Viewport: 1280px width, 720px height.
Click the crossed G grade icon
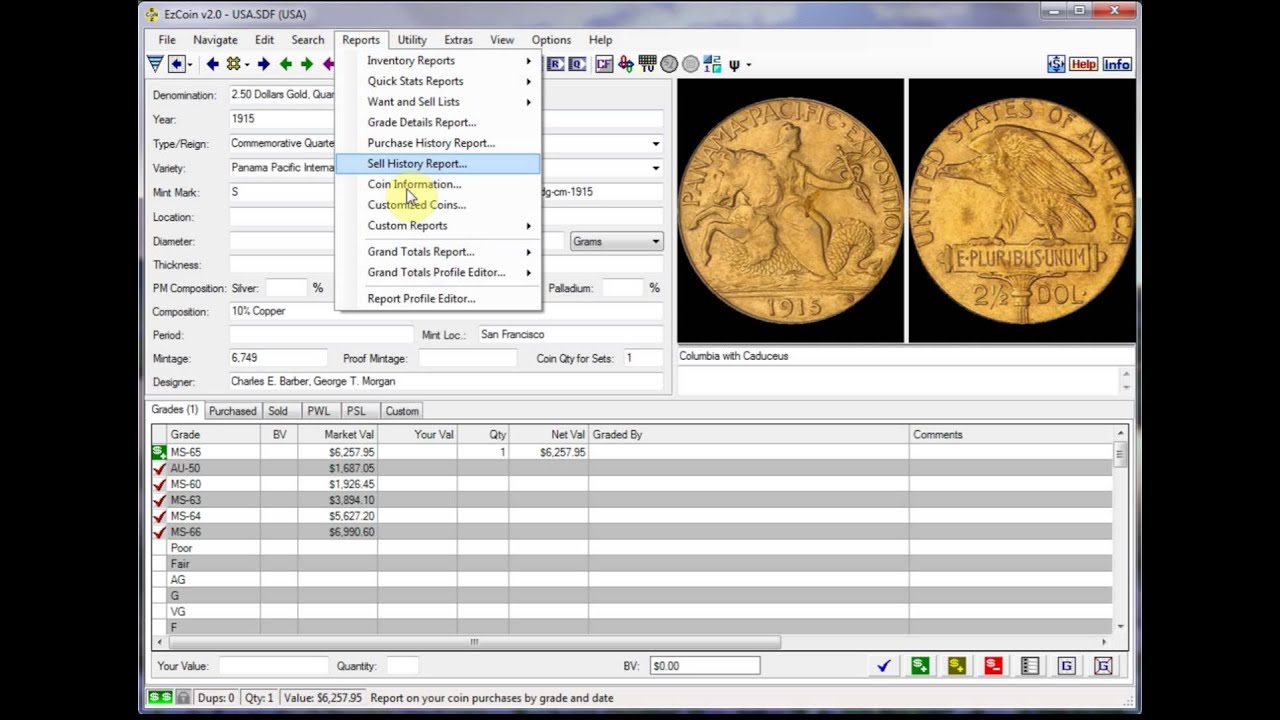click(1103, 666)
